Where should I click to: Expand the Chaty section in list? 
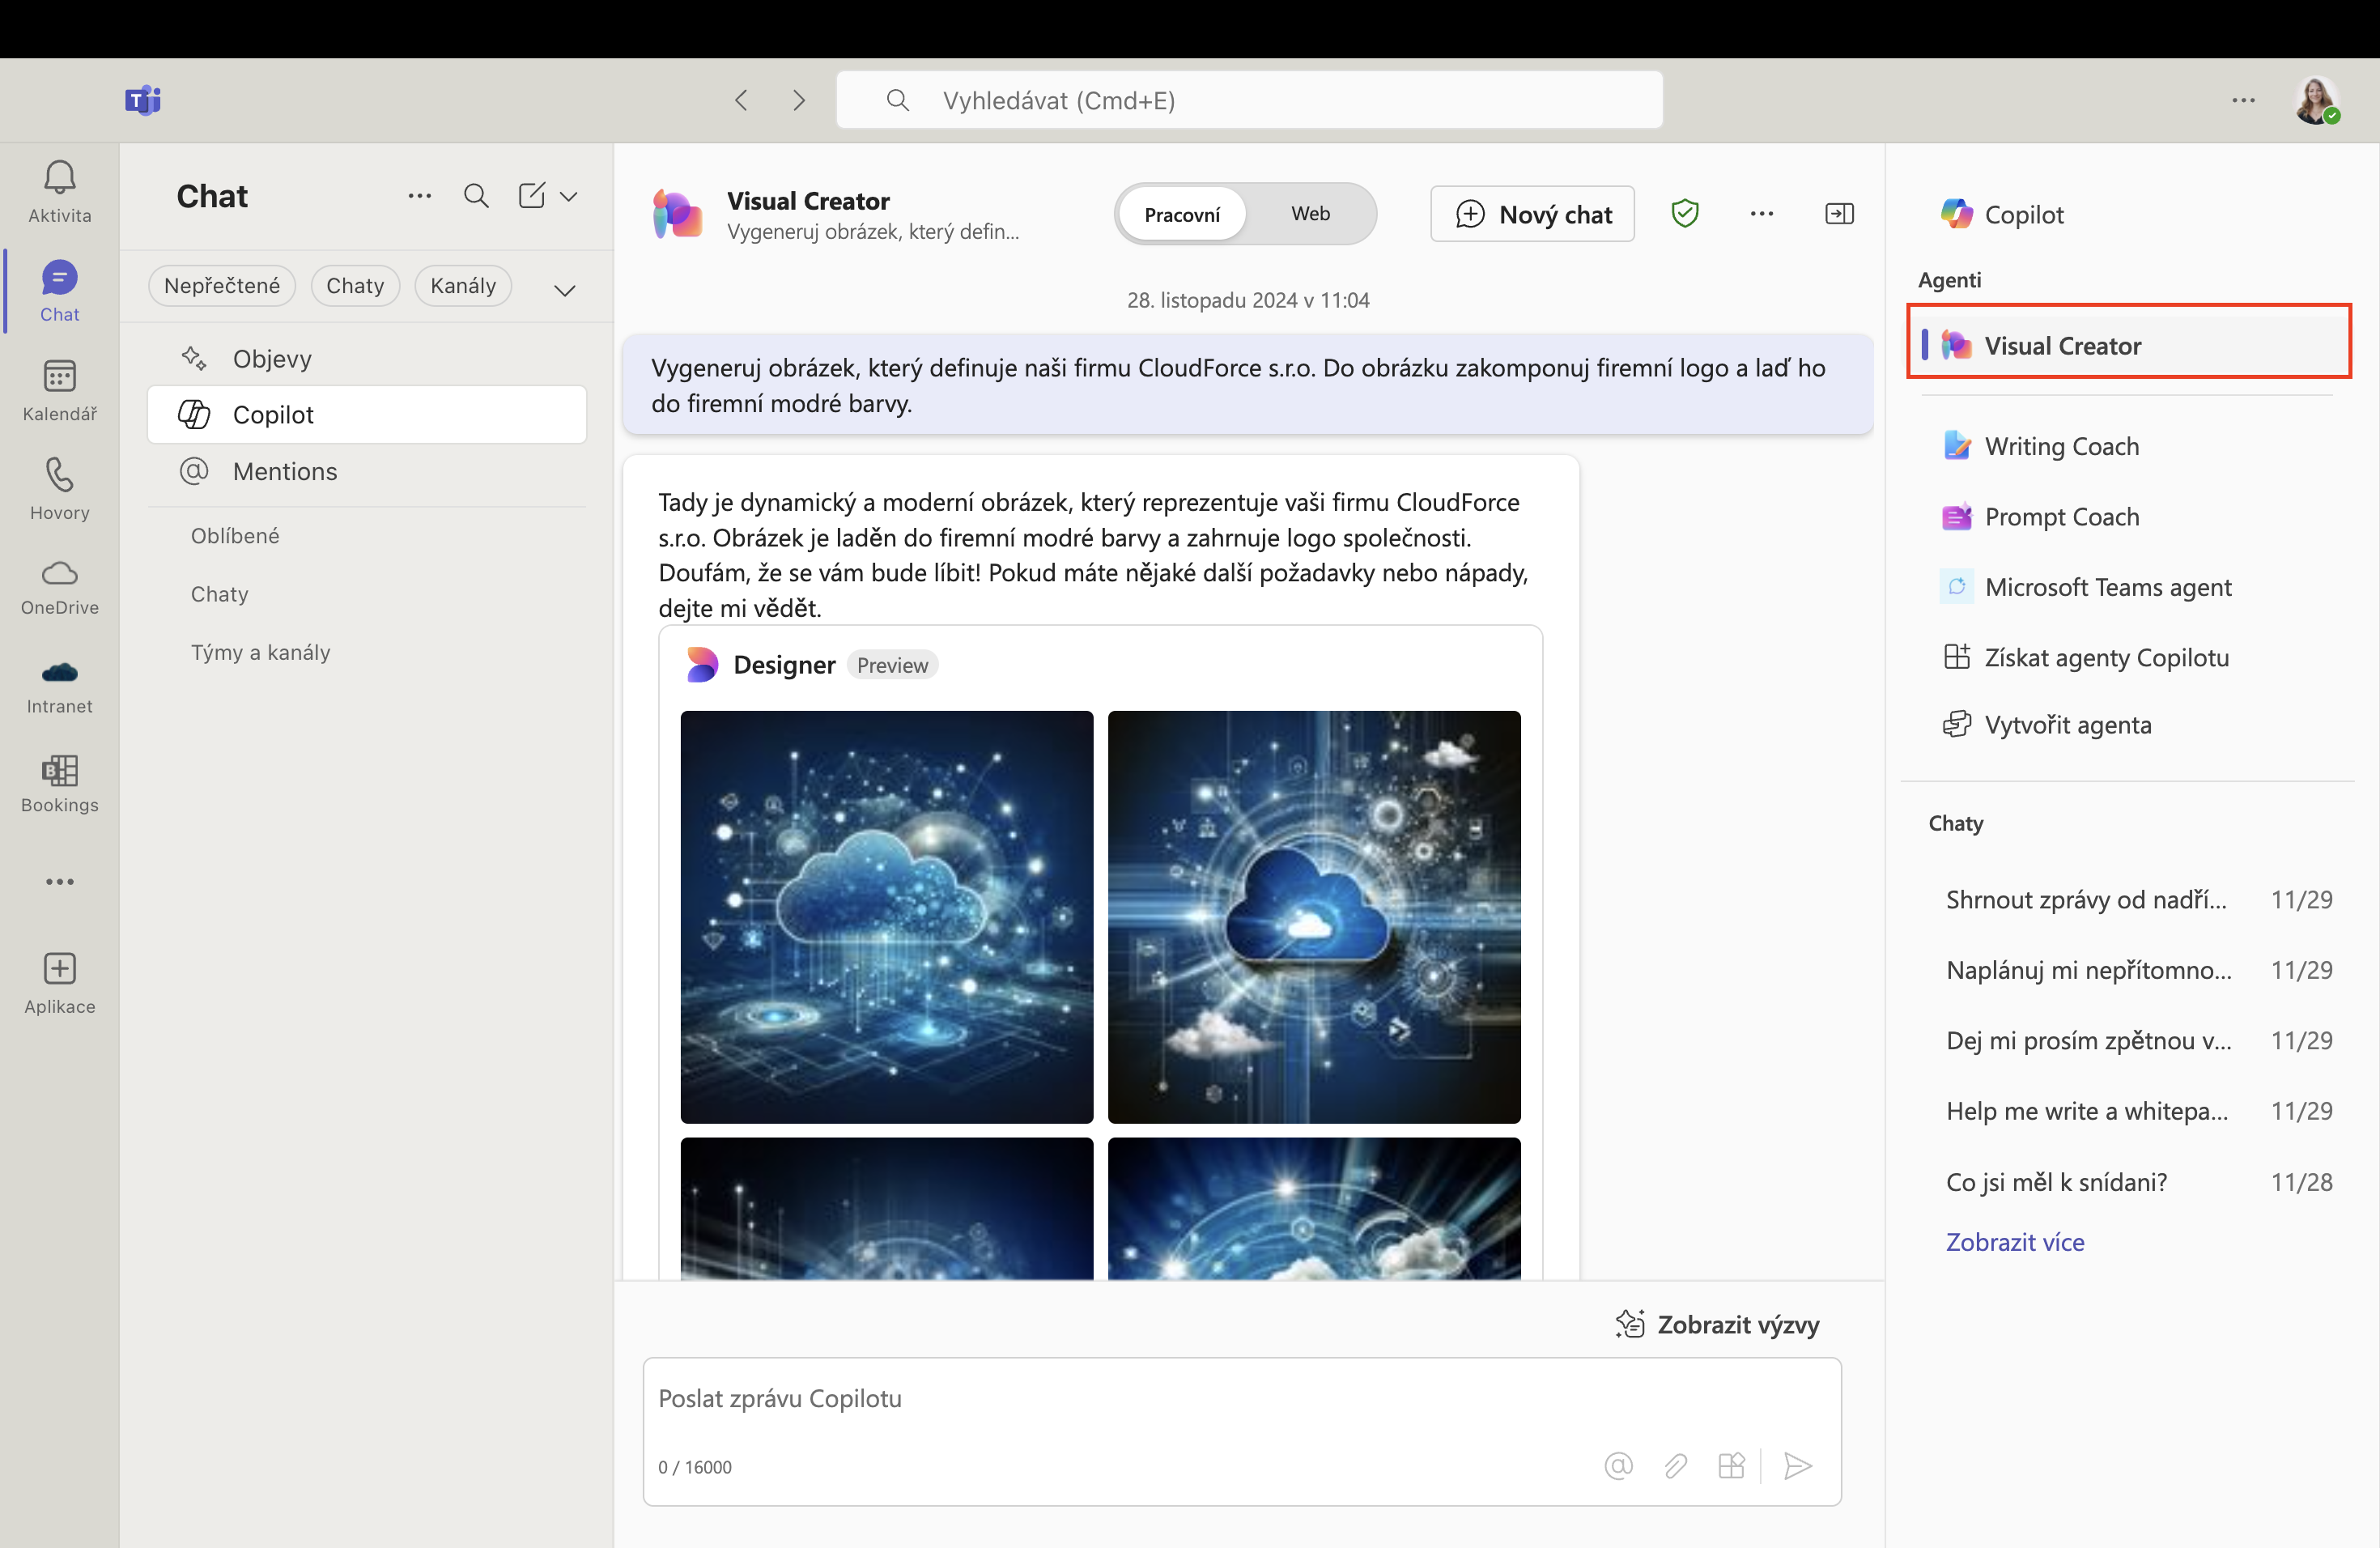[219, 594]
